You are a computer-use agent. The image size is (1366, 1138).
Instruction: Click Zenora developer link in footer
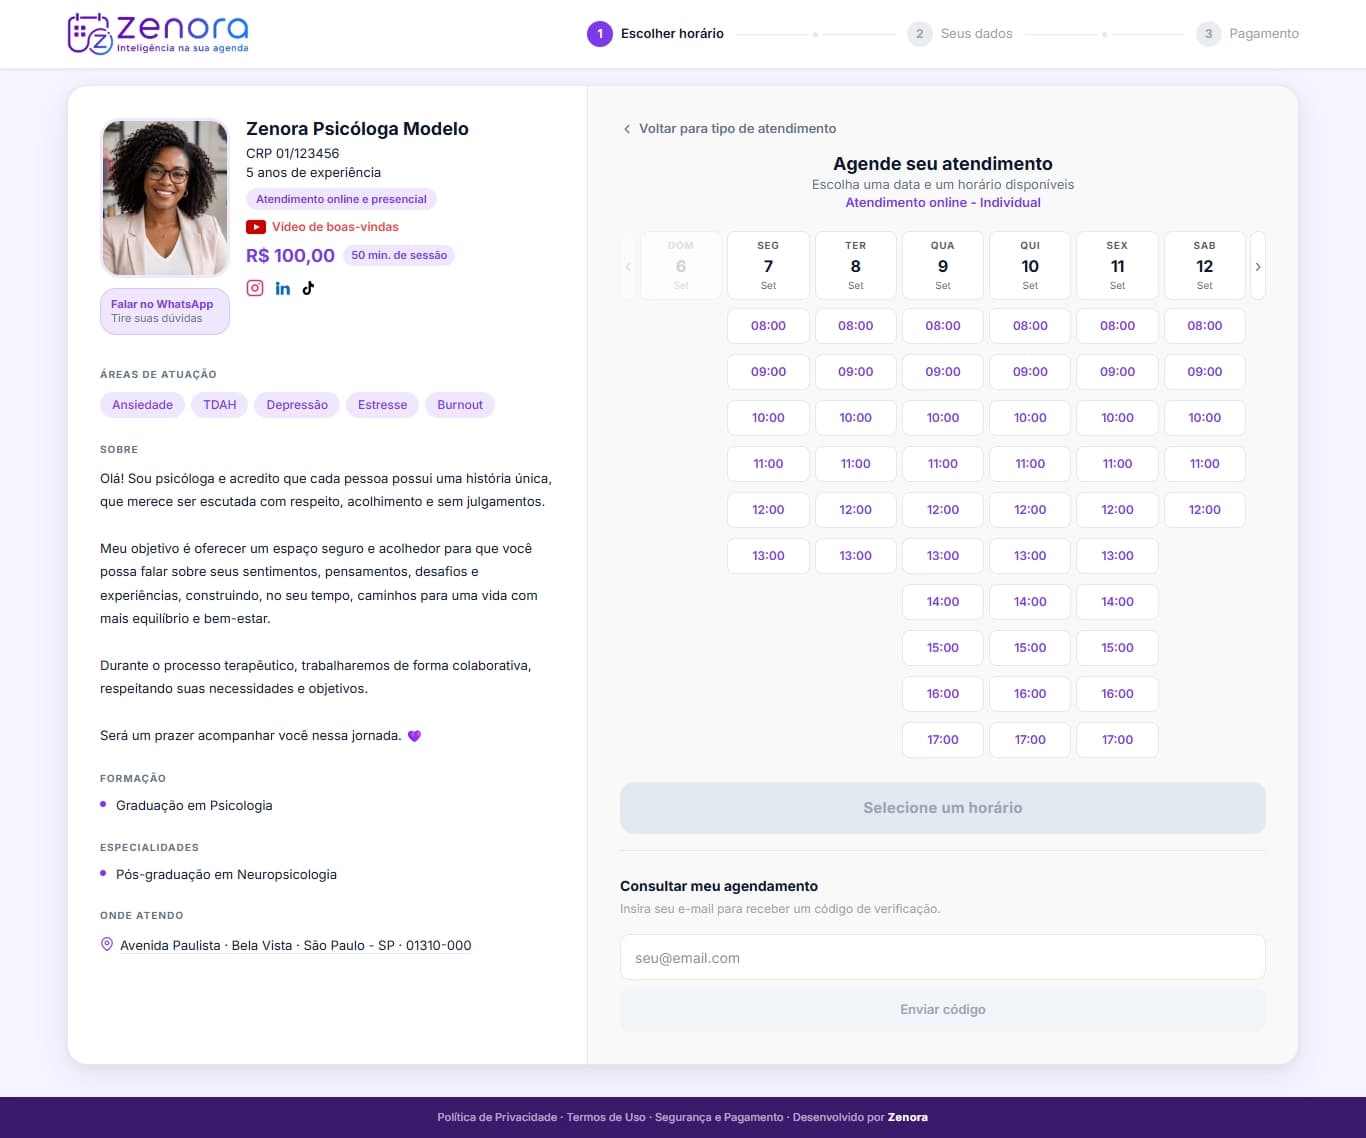(x=908, y=1117)
